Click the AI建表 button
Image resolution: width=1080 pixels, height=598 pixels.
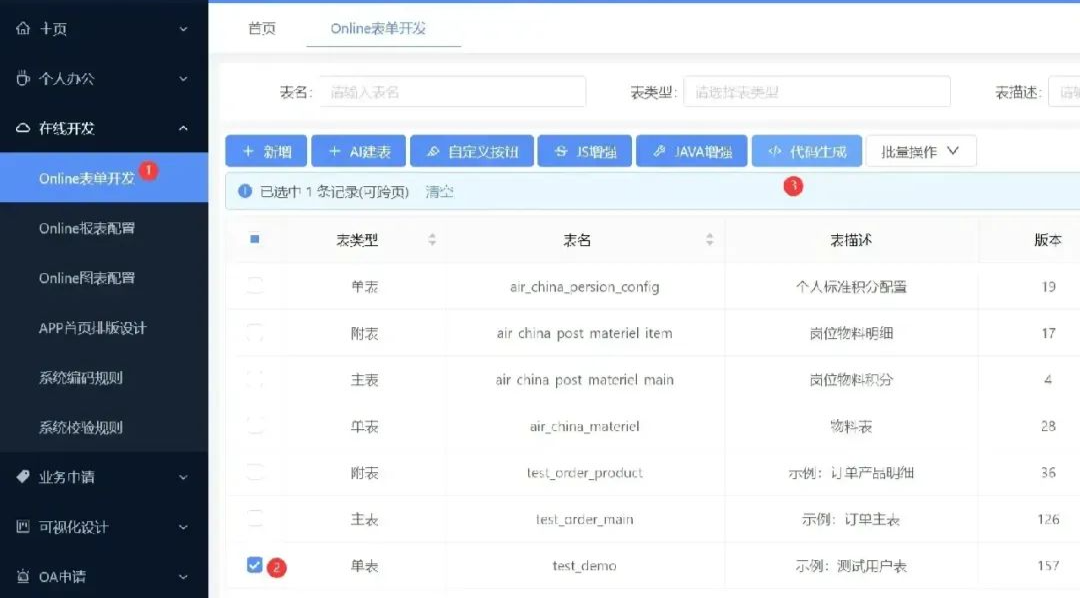point(358,151)
